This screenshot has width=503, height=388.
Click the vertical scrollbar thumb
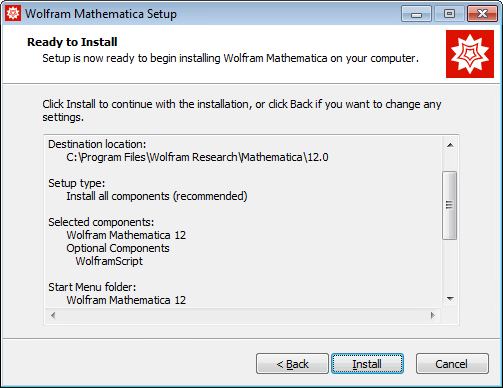click(x=449, y=205)
